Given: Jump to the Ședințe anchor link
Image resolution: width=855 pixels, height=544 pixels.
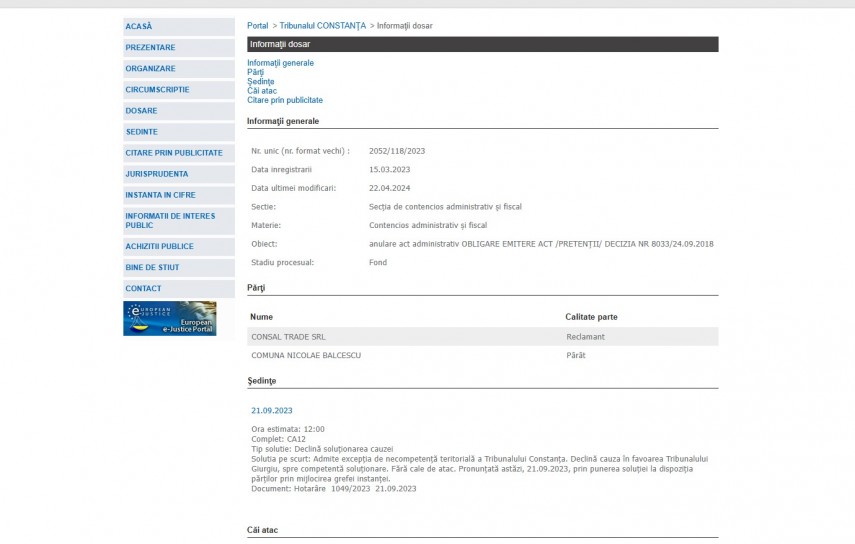Looking at the screenshot, I should click(x=261, y=81).
